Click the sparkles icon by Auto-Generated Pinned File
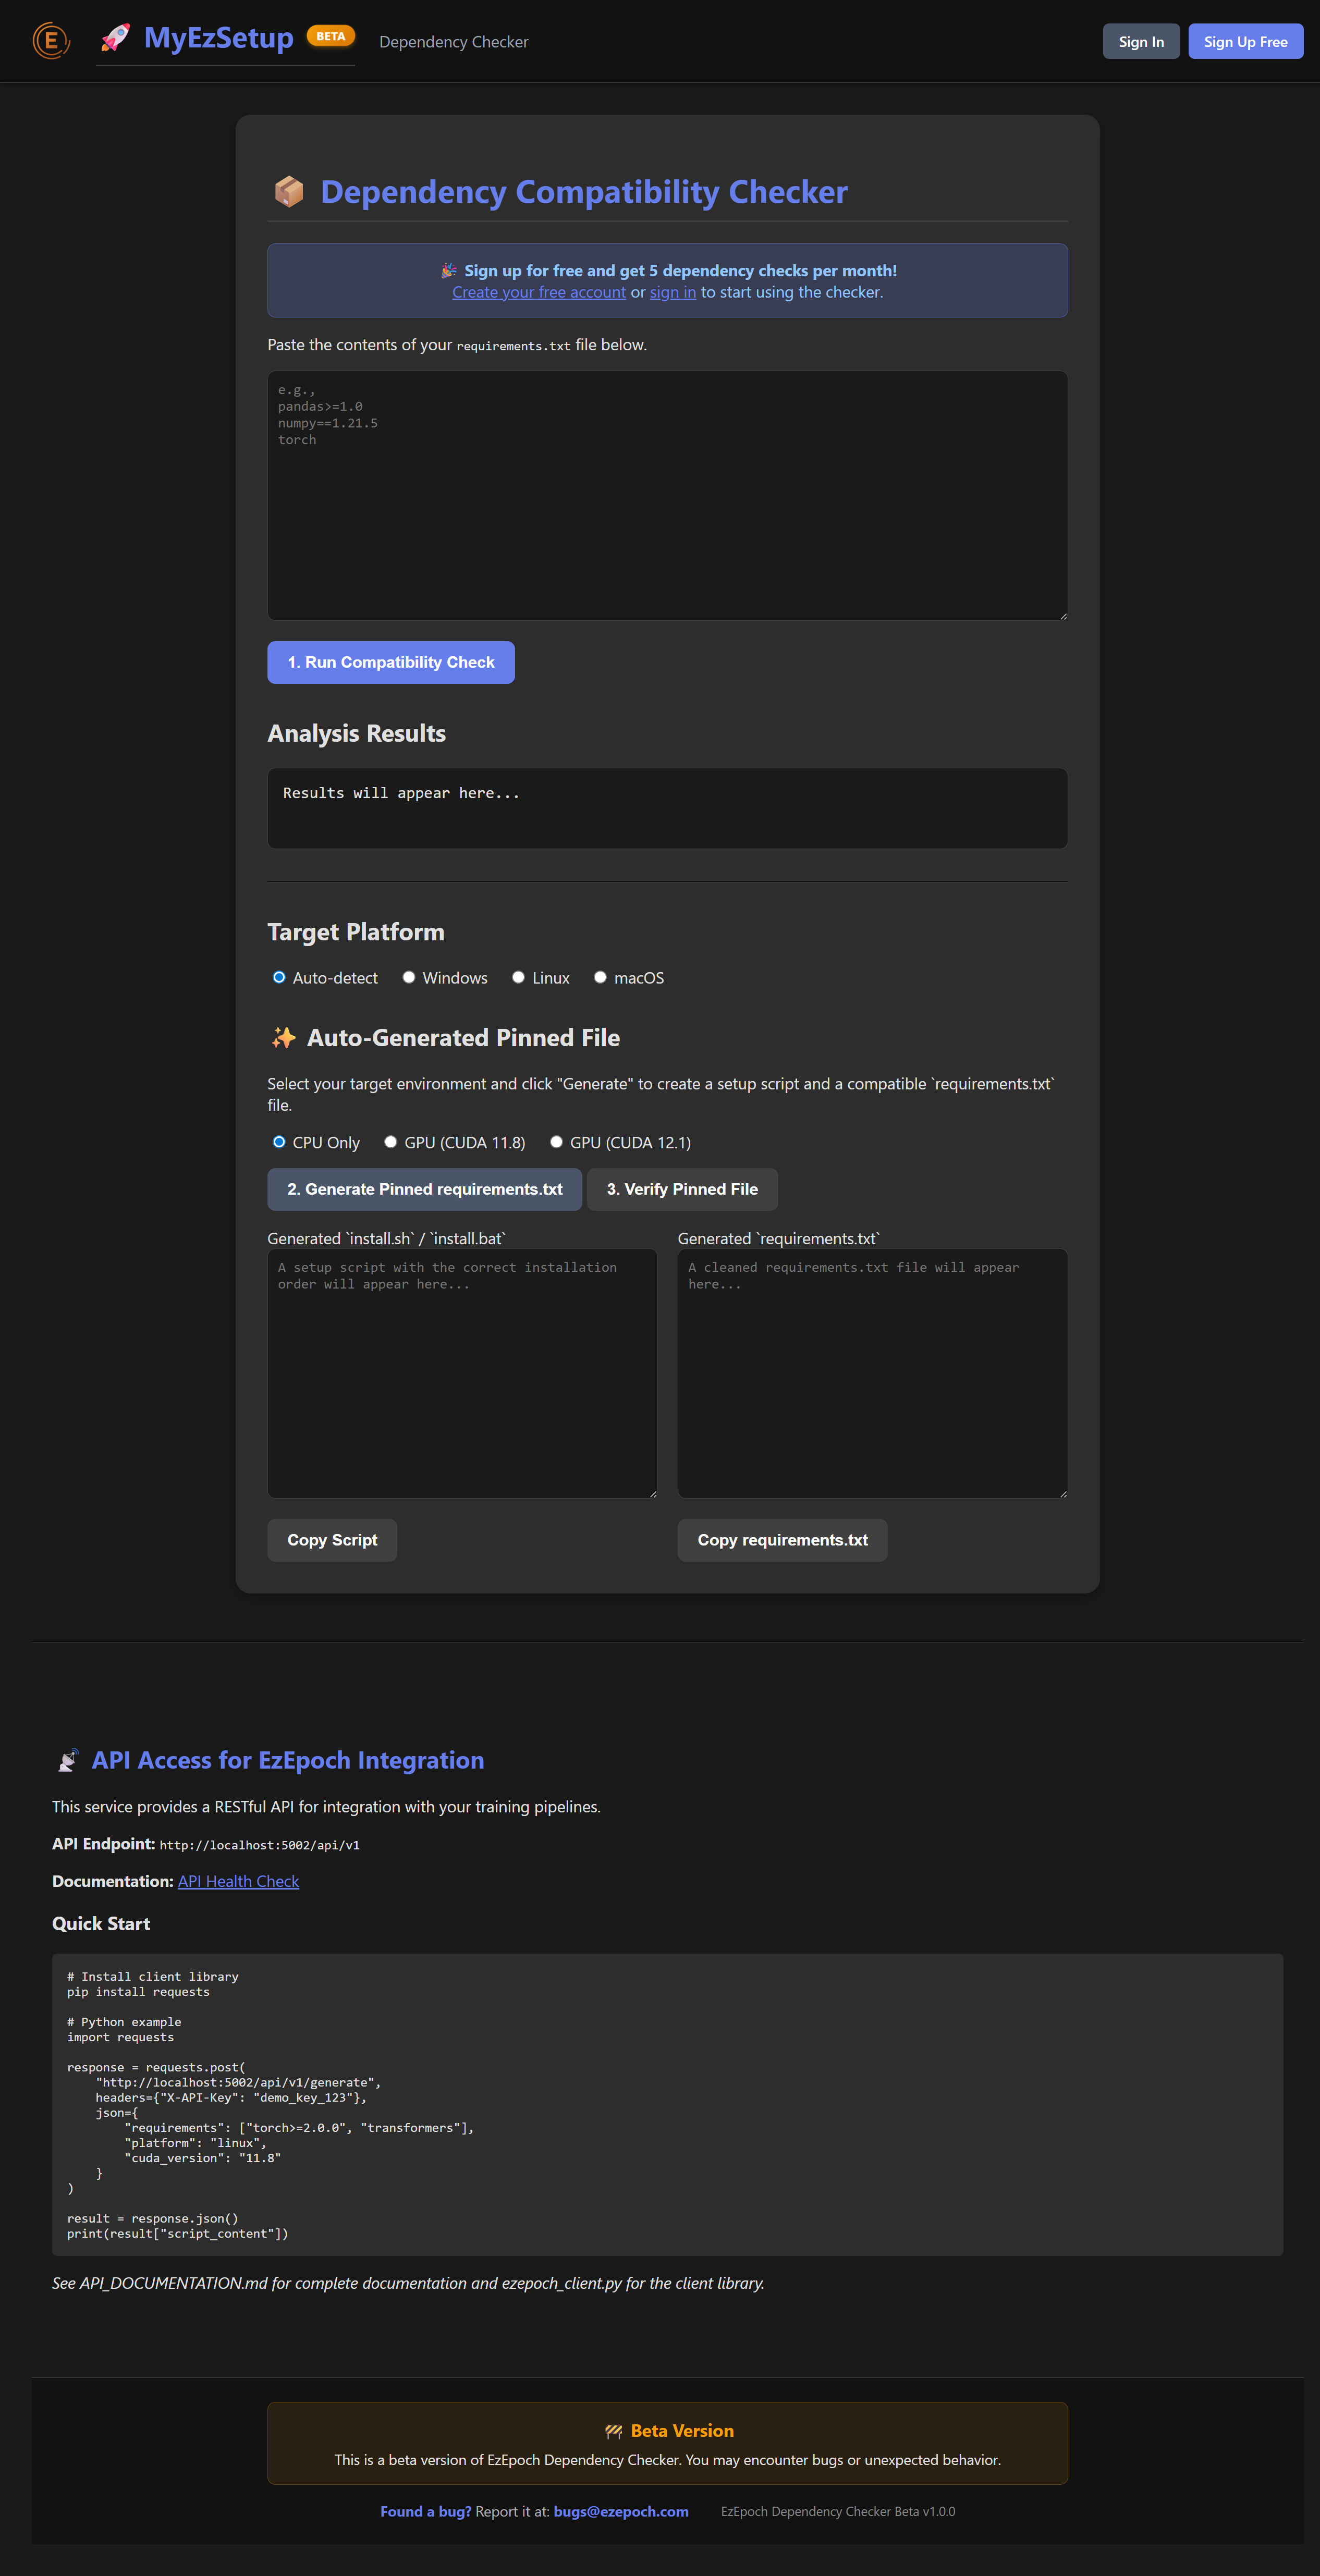Screen dimensions: 1320x2576 (284, 1038)
